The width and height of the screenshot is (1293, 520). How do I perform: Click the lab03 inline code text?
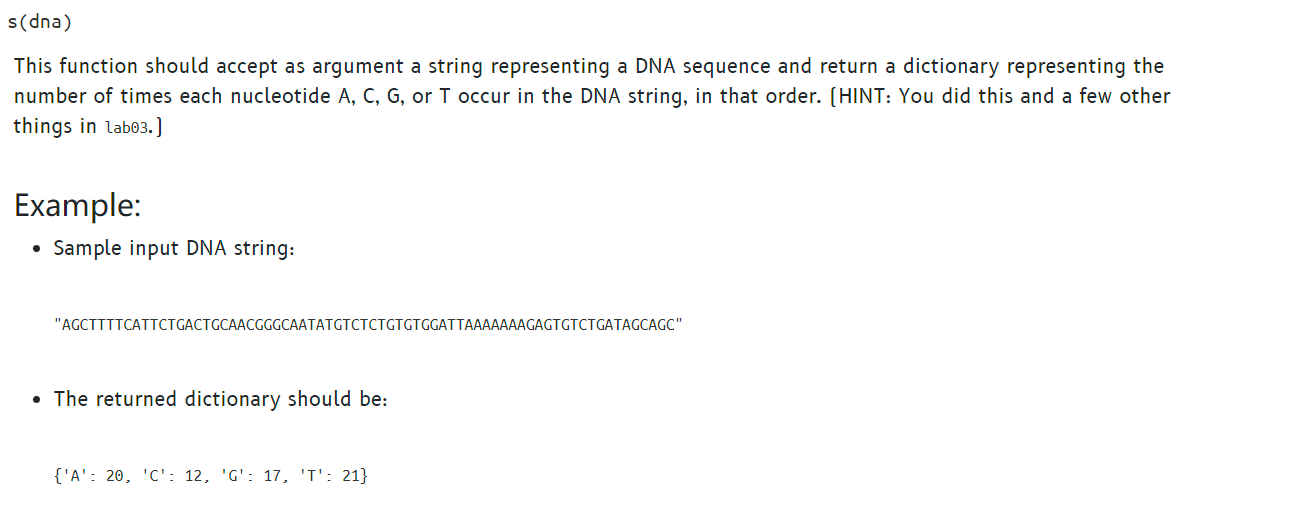tap(128, 128)
